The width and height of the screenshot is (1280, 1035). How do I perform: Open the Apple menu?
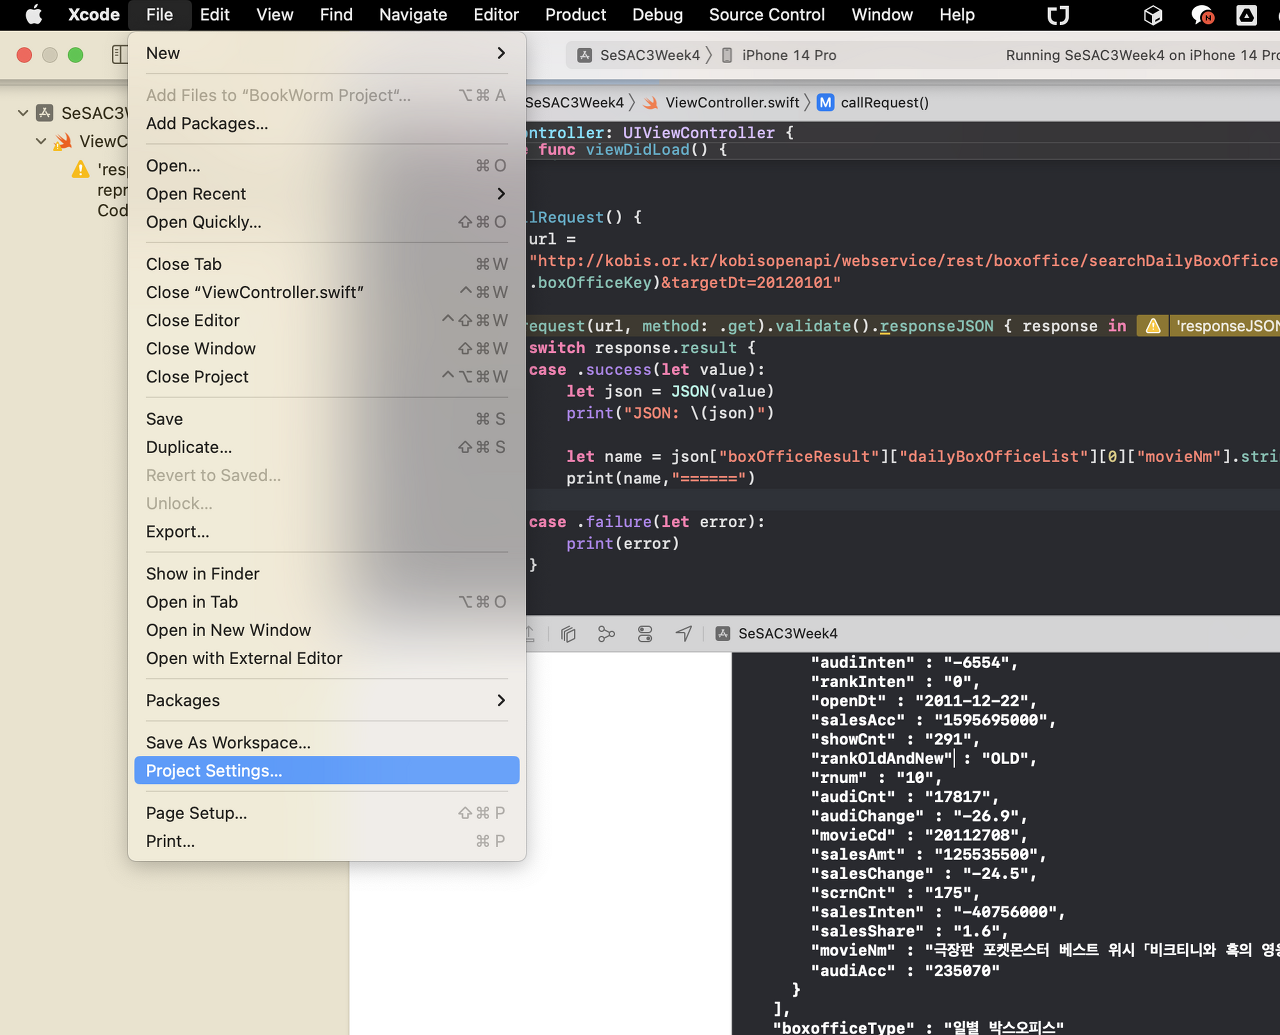(x=33, y=15)
